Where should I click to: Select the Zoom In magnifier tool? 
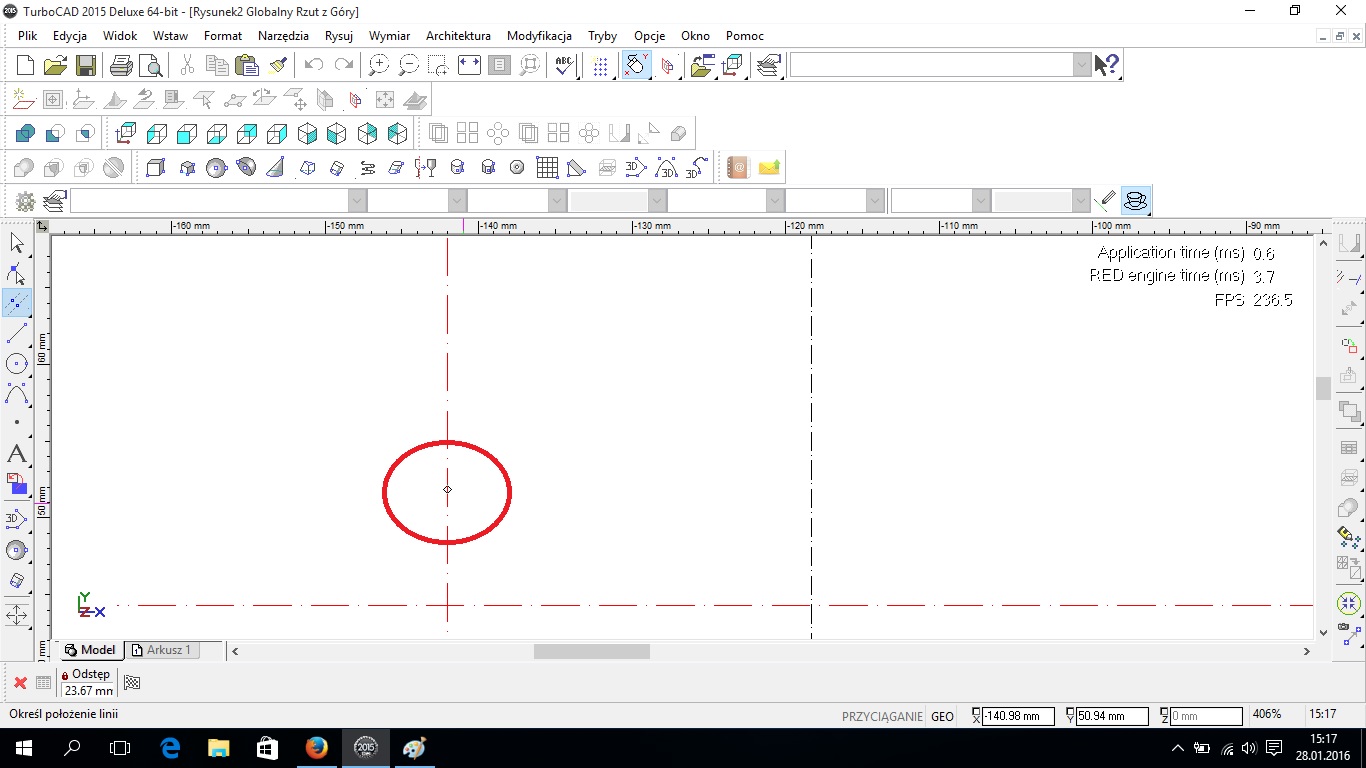point(379,66)
